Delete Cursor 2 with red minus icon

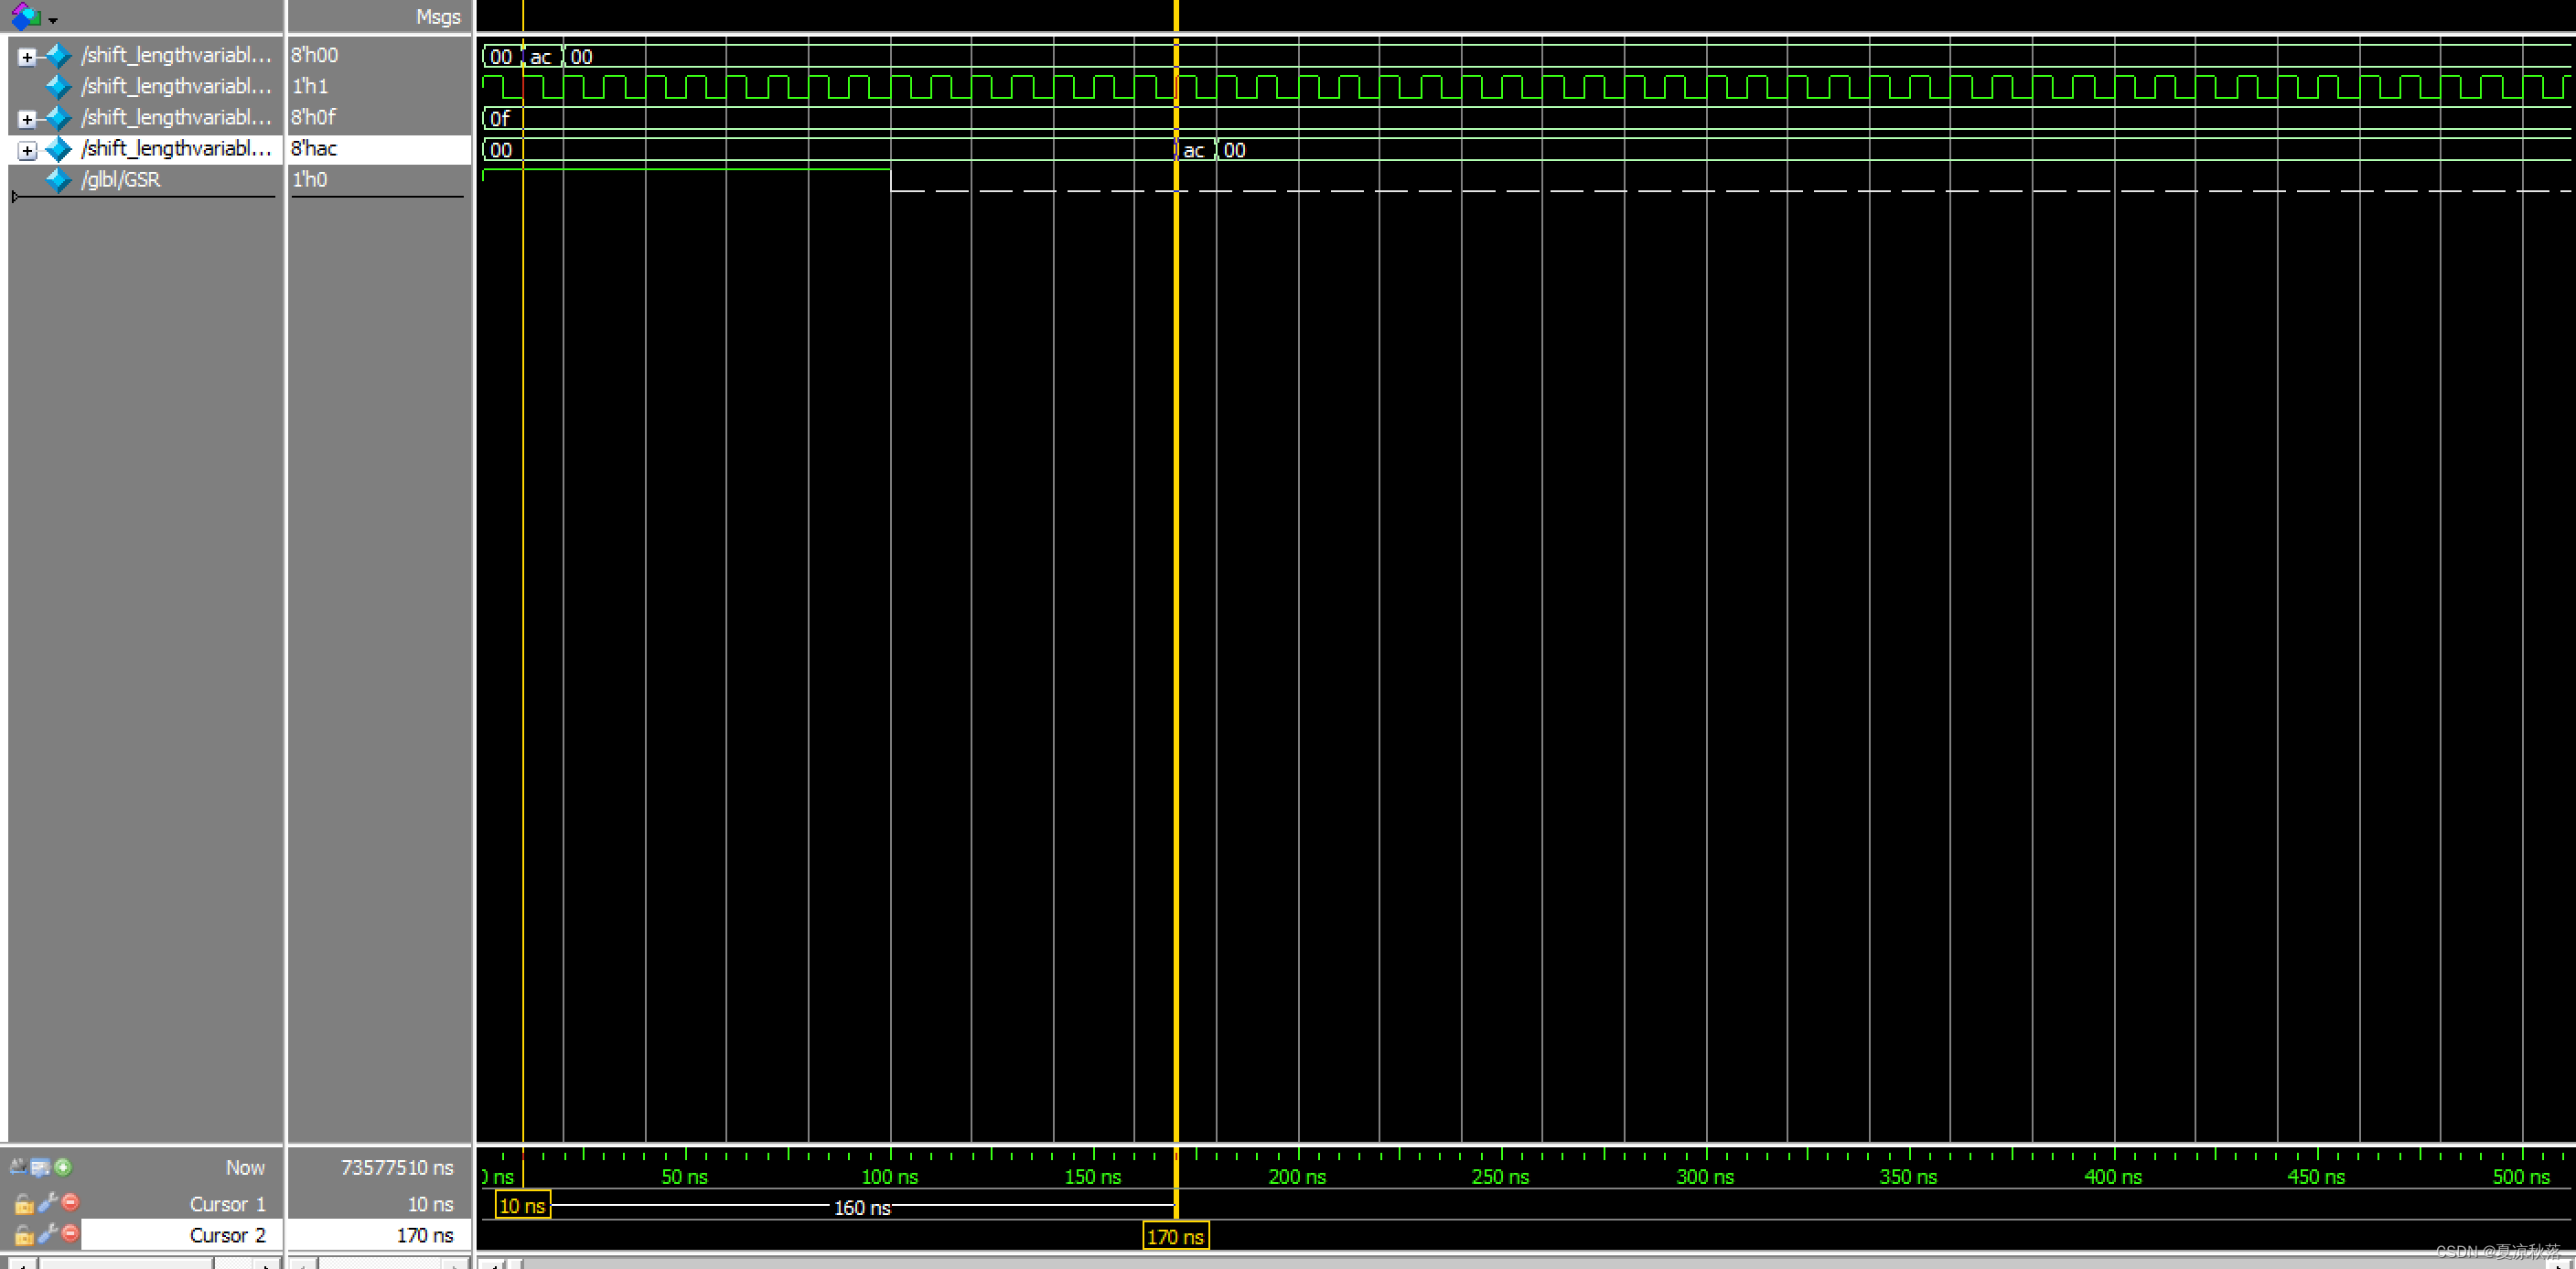pos(70,1233)
